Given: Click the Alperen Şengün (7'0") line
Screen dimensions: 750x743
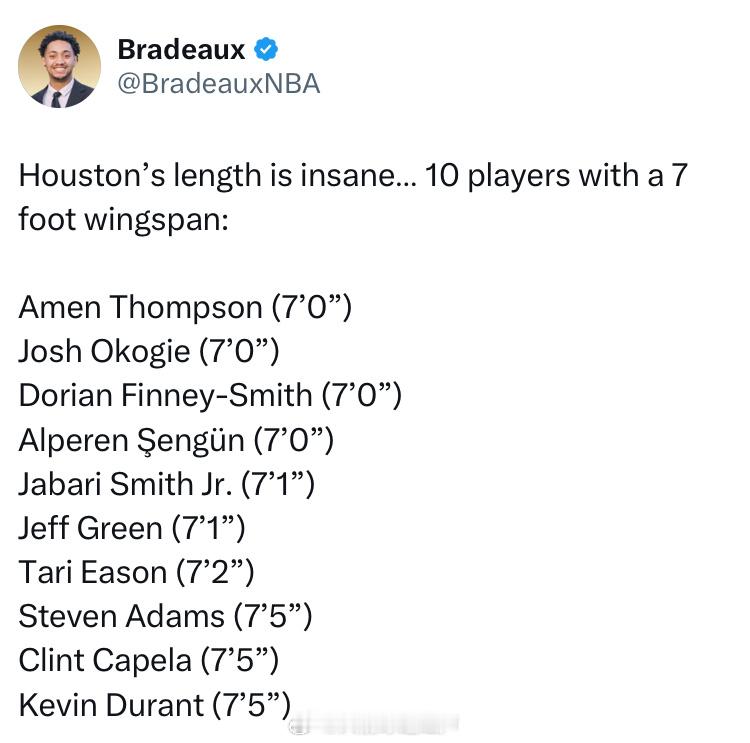Looking at the screenshot, I should point(176,440).
